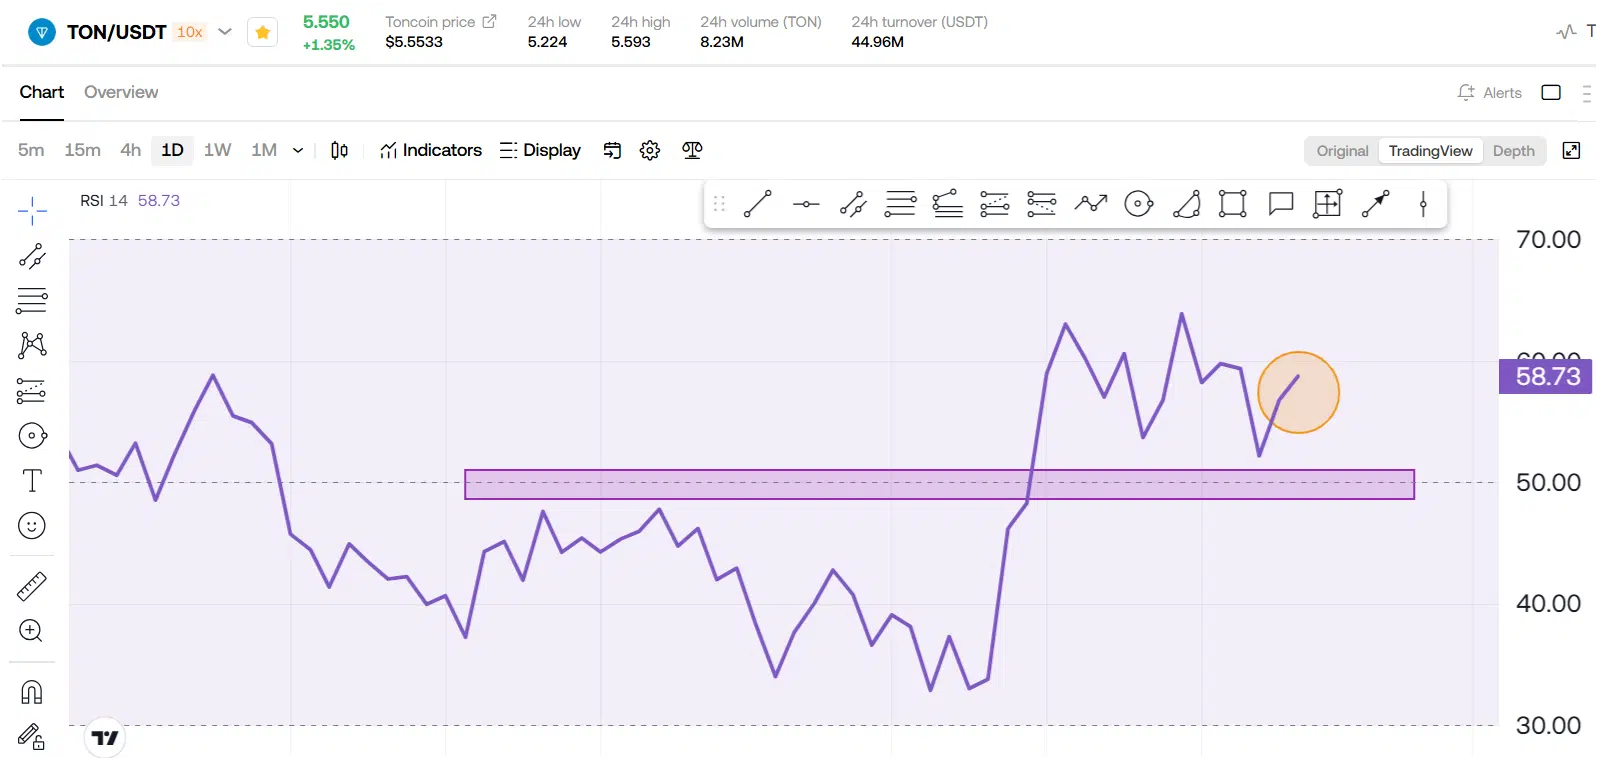1598x760 pixels.
Task: Switch to 4h timeframe
Action: [x=130, y=150]
